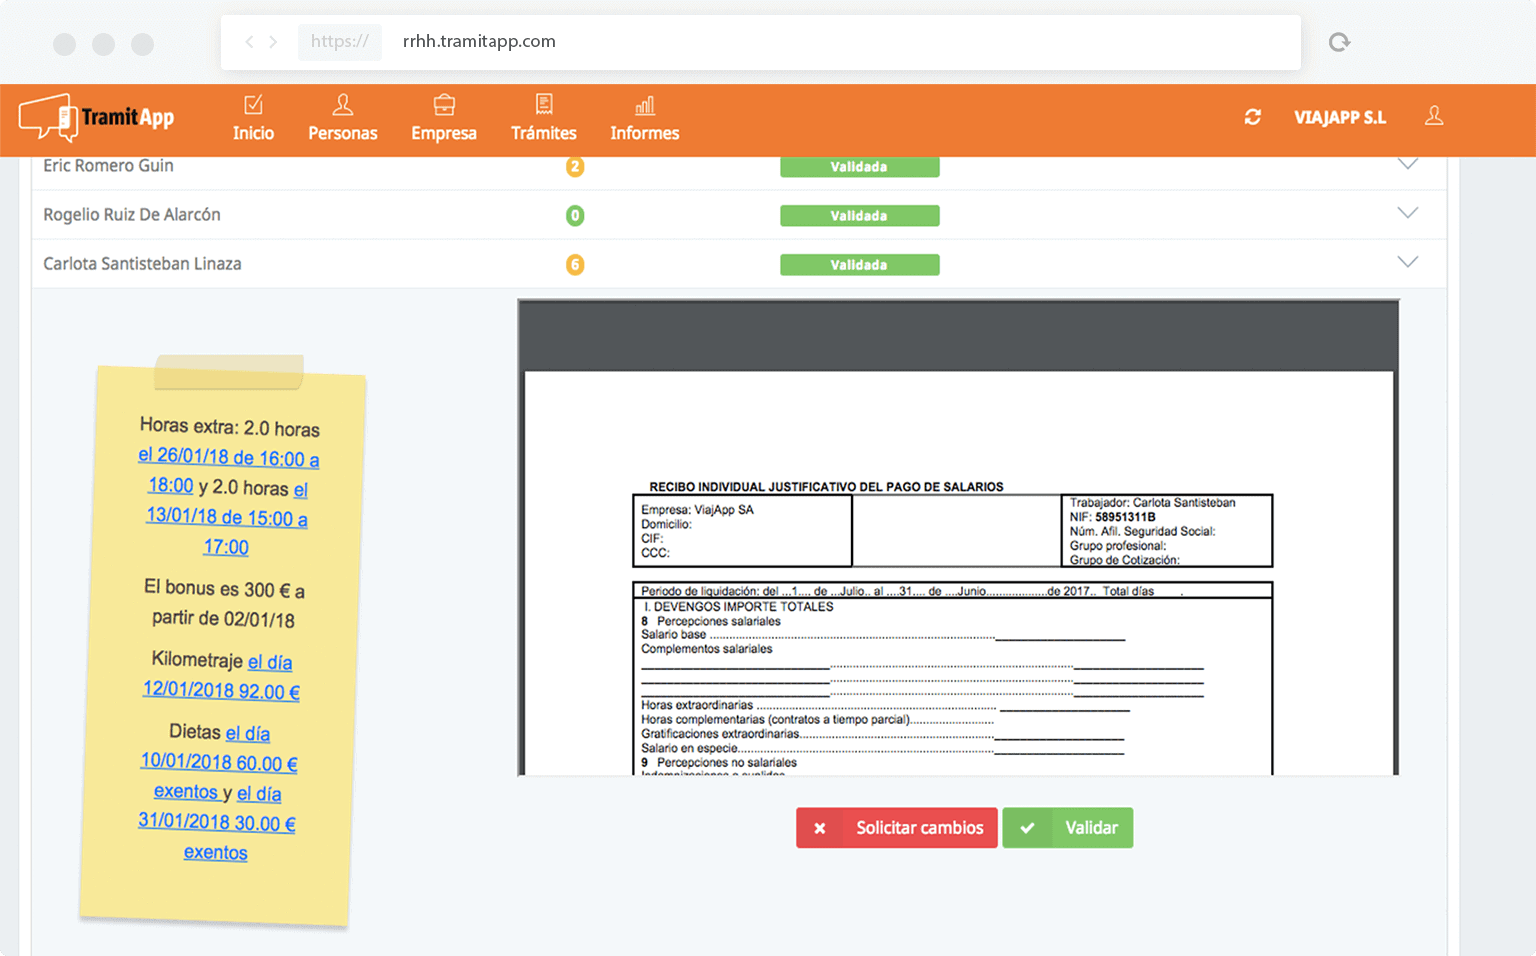This screenshot has height=956, width=1536.
Task: Select name Eric Romero Guin
Action: coord(108,166)
